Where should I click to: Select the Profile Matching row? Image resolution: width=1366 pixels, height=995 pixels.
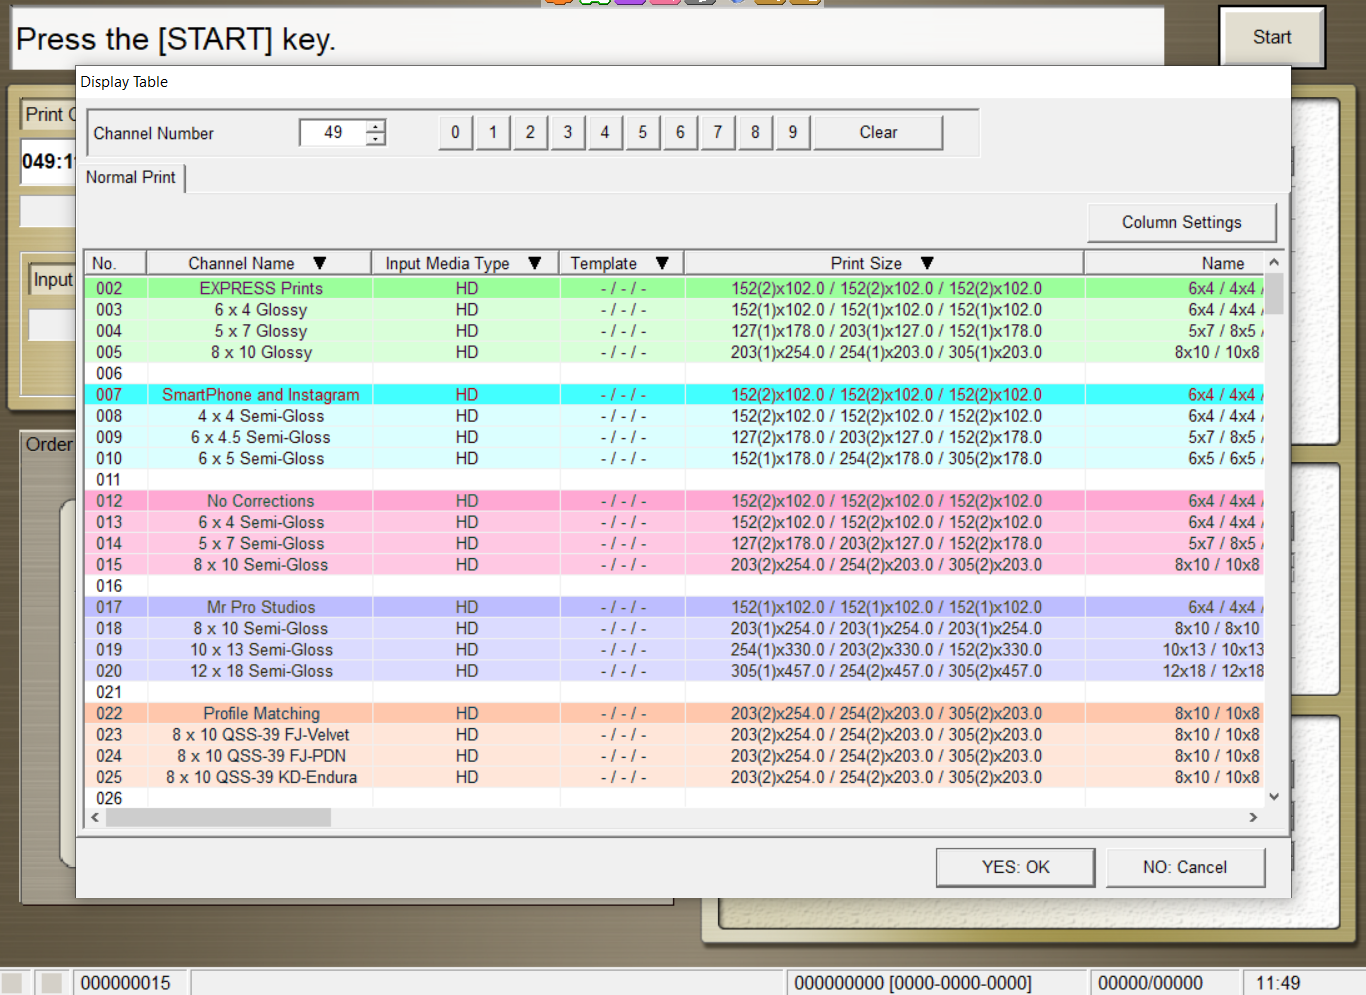(675, 713)
